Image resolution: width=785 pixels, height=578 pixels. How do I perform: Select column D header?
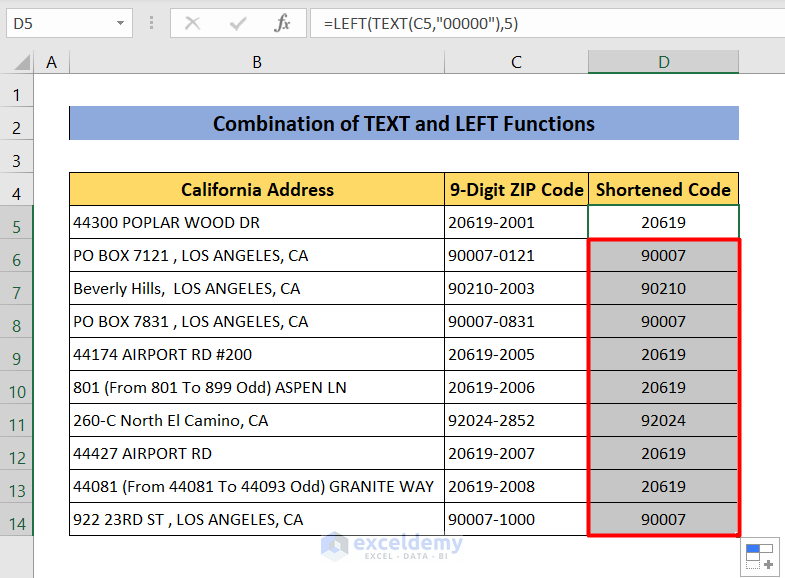coord(663,62)
